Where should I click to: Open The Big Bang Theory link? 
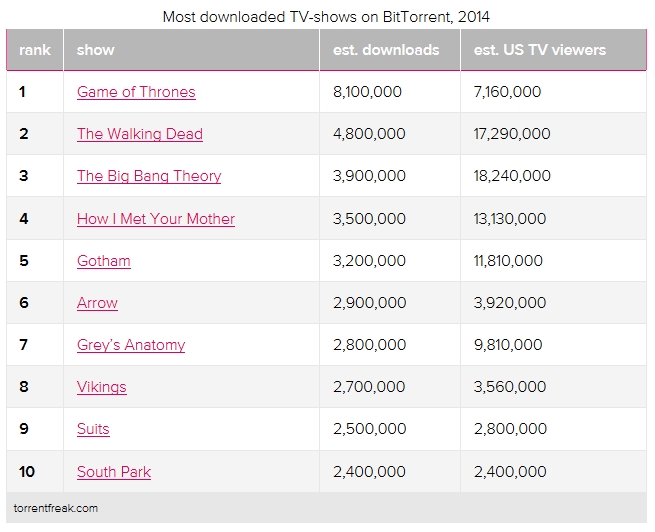point(149,176)
